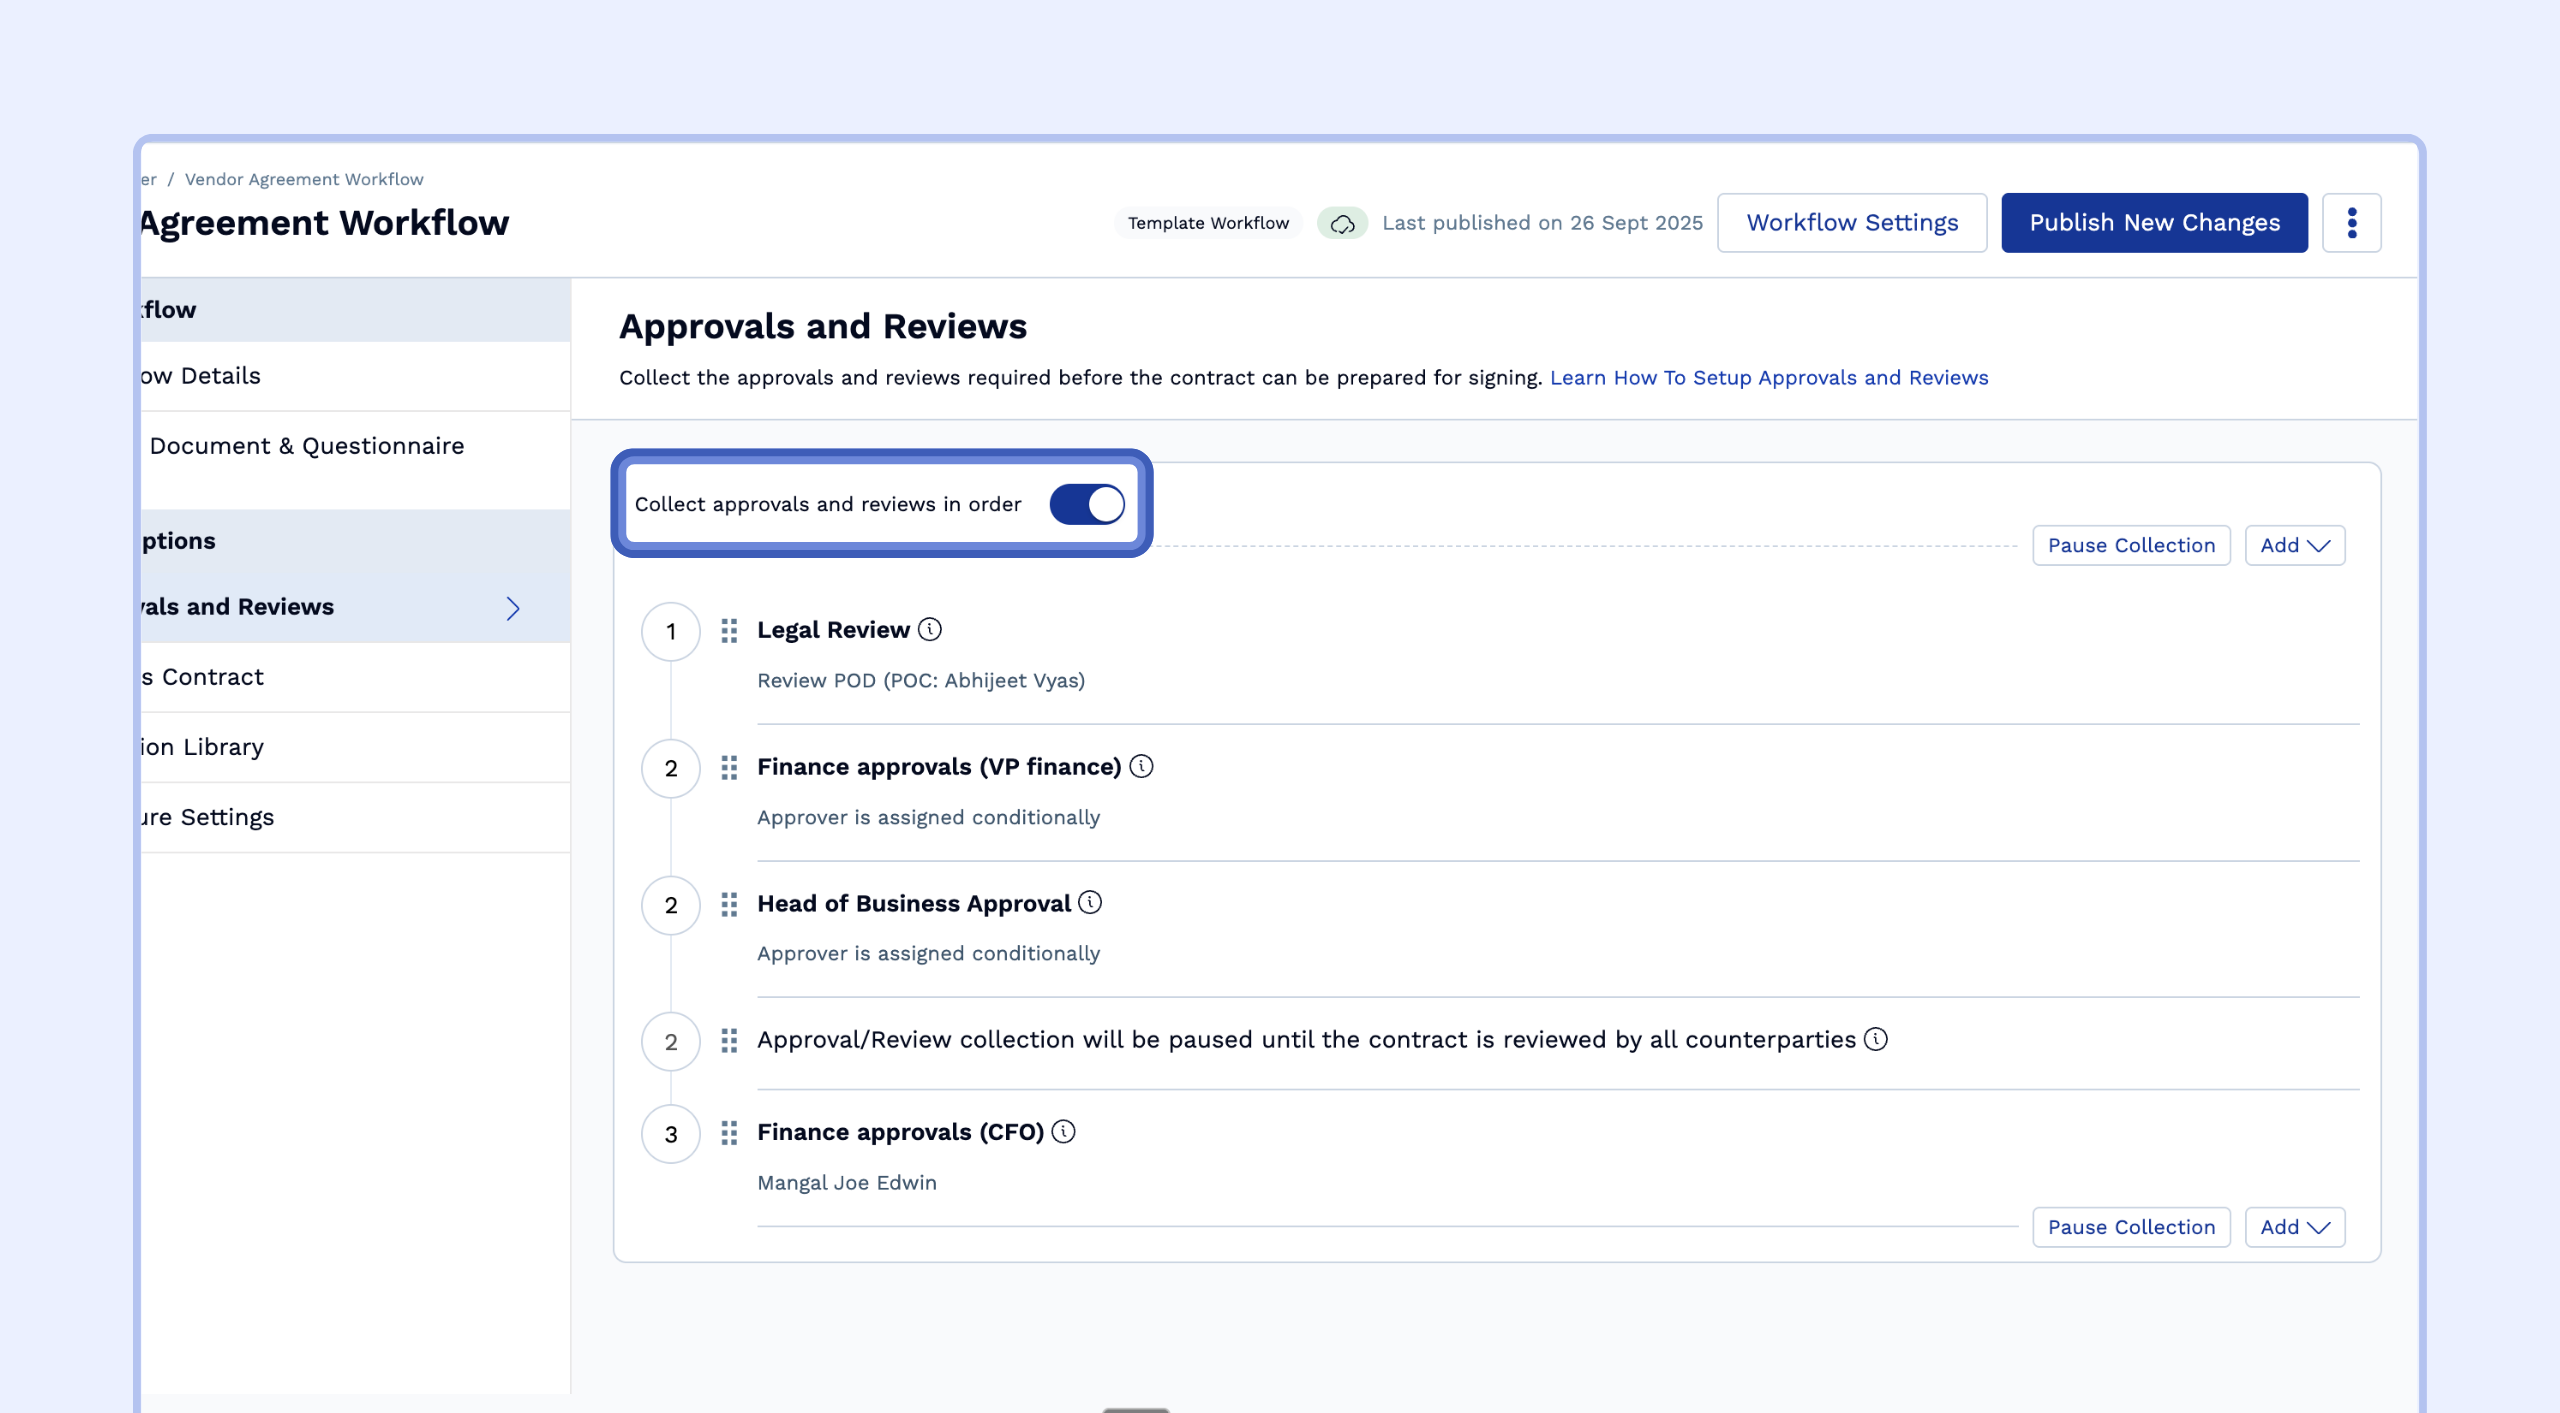This screenshot has height=1413, width=2560.
Task: Click info icon next to Legal Review
Action: (x=929, y=629)
